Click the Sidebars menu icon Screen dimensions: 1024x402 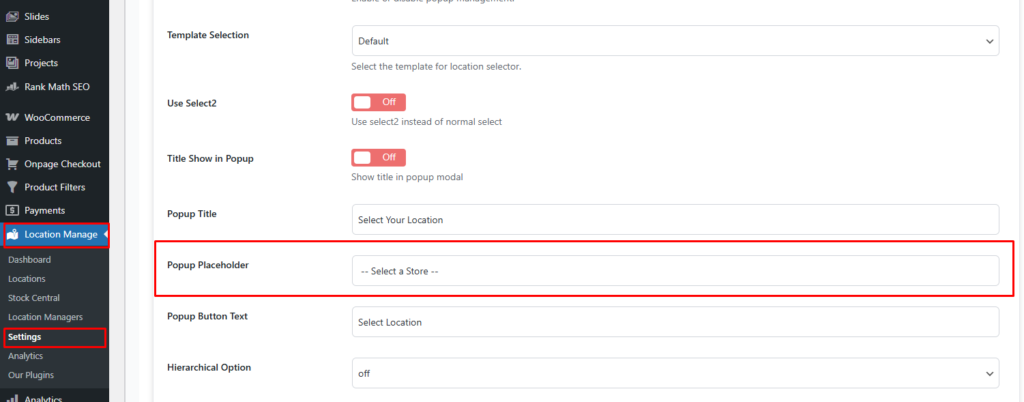(12, 40)
